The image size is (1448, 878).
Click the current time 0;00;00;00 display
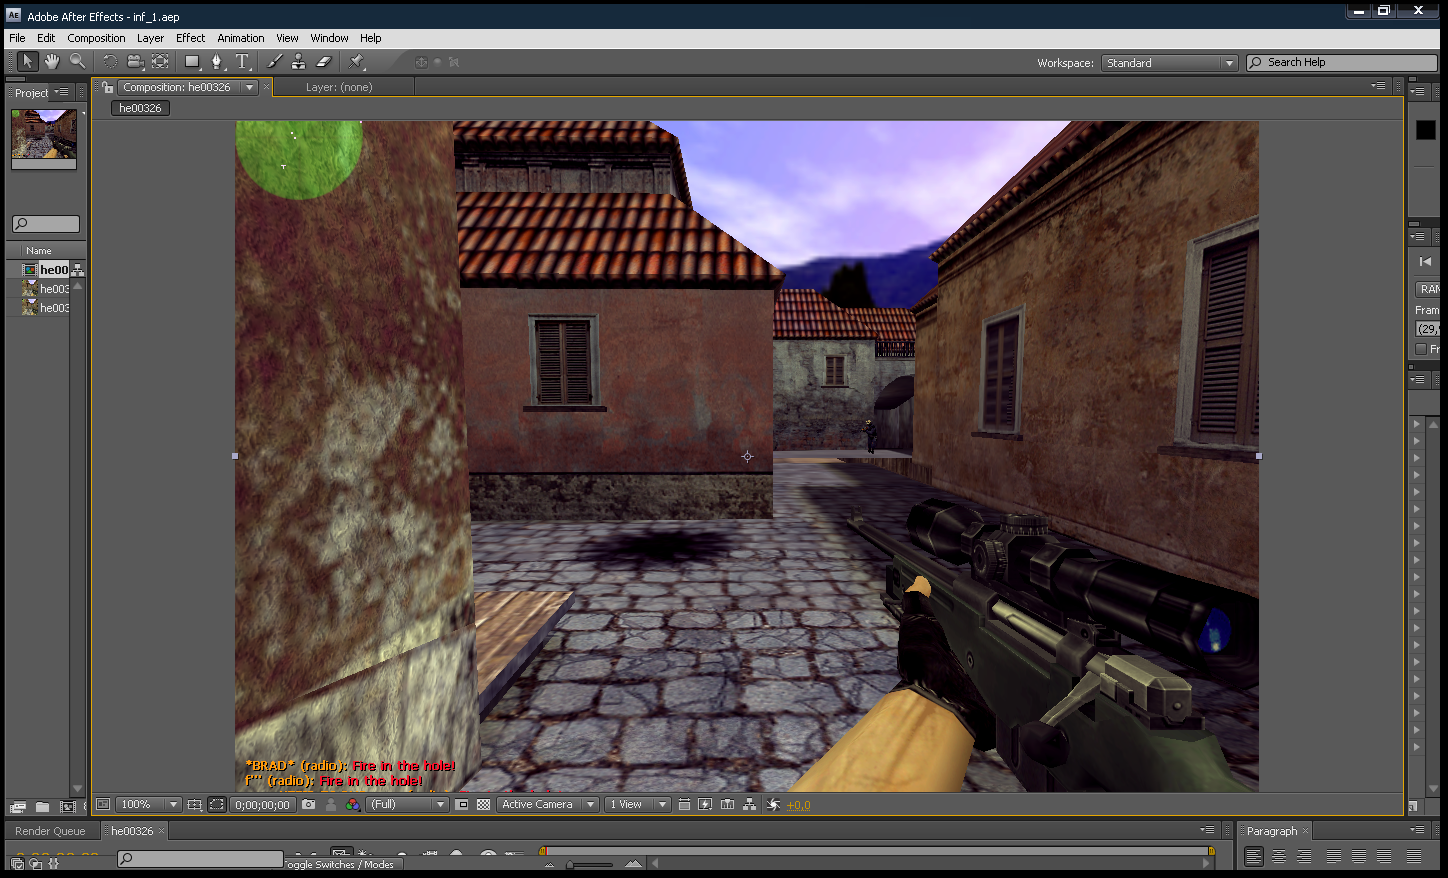[x=262, y=804]
